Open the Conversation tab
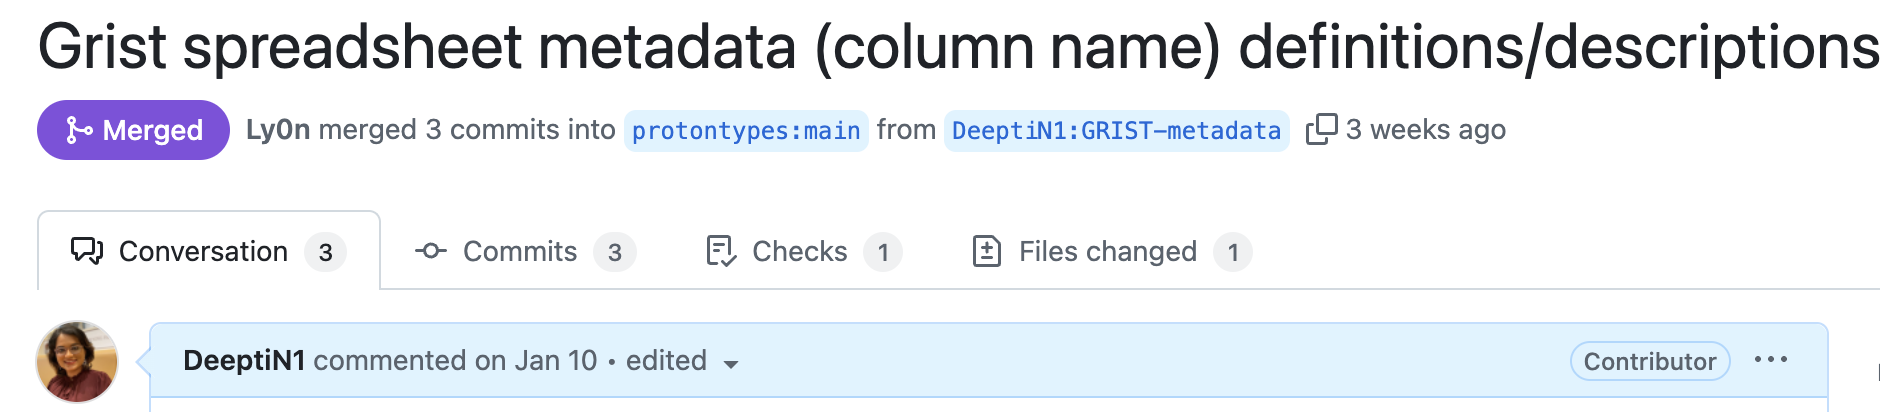Screen dimensions: 1880x412 tap(209, 251)
